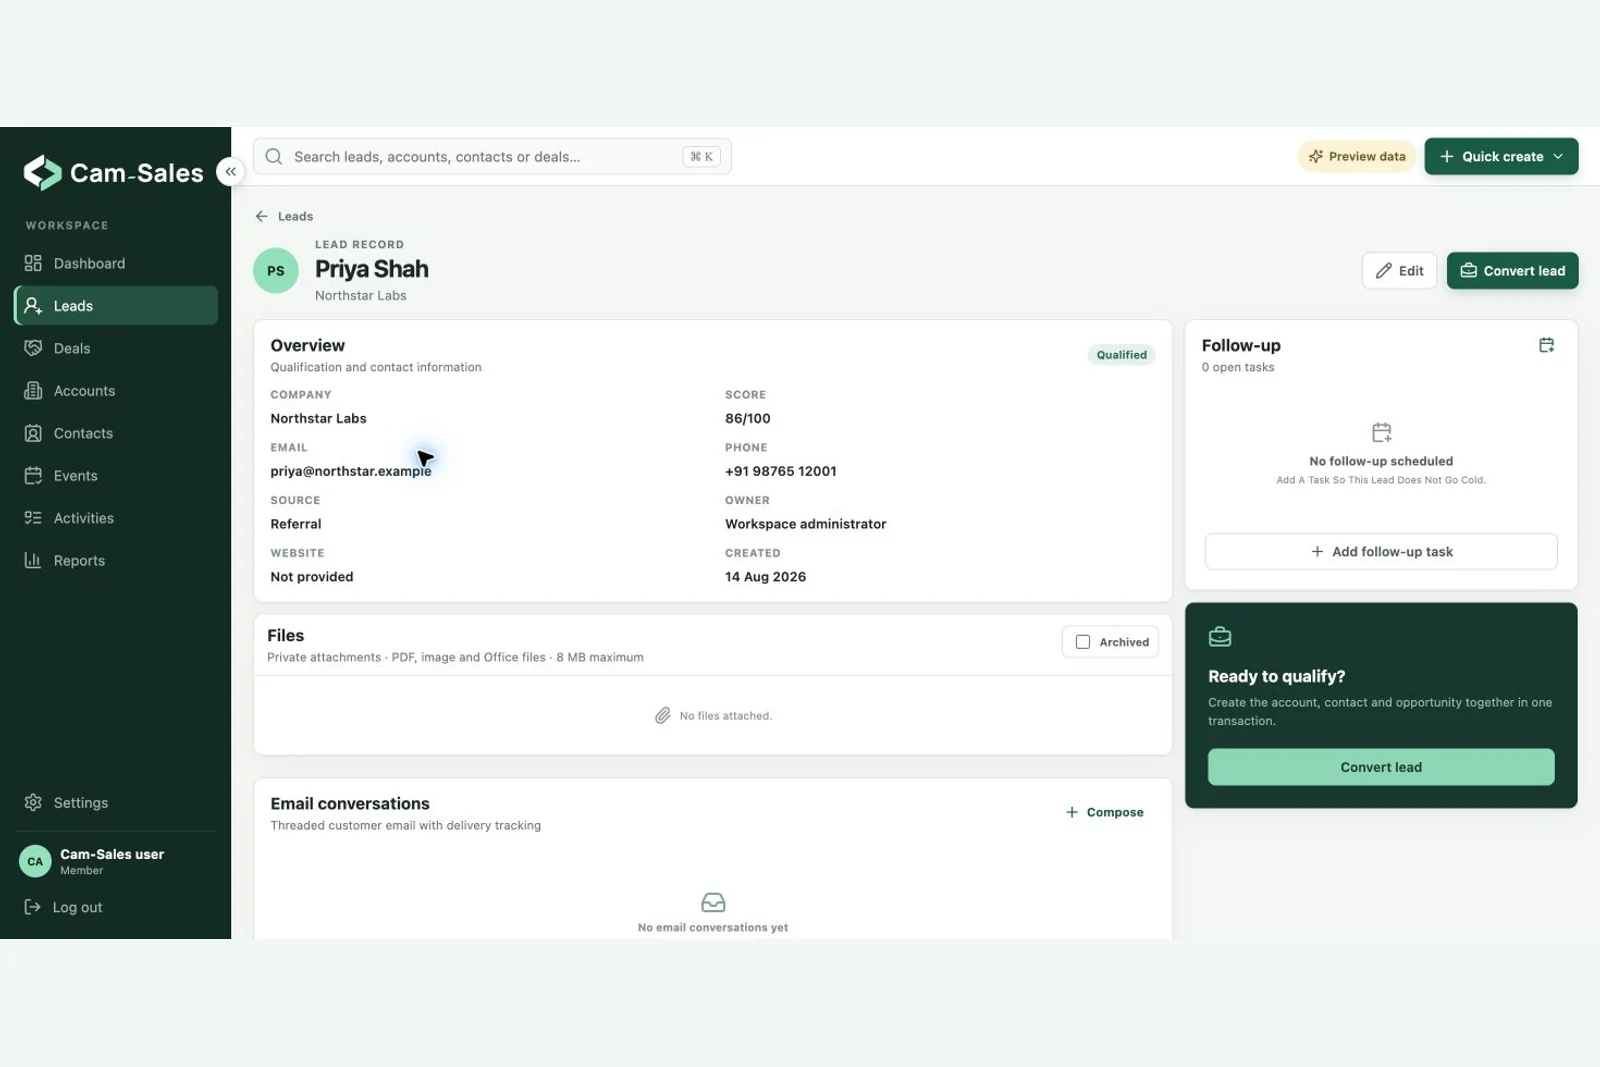Open the Quick create dropdown
The height and width of the screenshot is (1067, 1600).
(1501, 157)
